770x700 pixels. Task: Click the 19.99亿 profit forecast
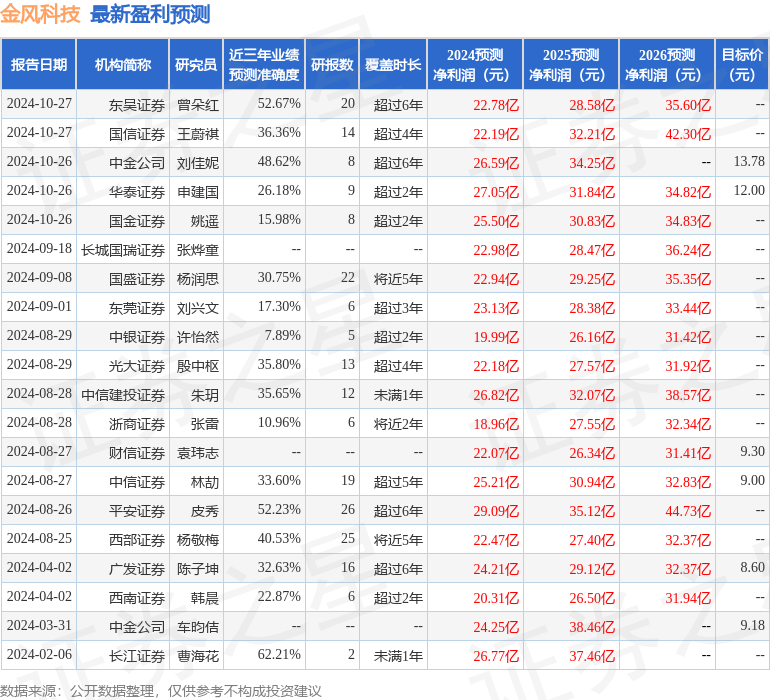pos(496,337)
